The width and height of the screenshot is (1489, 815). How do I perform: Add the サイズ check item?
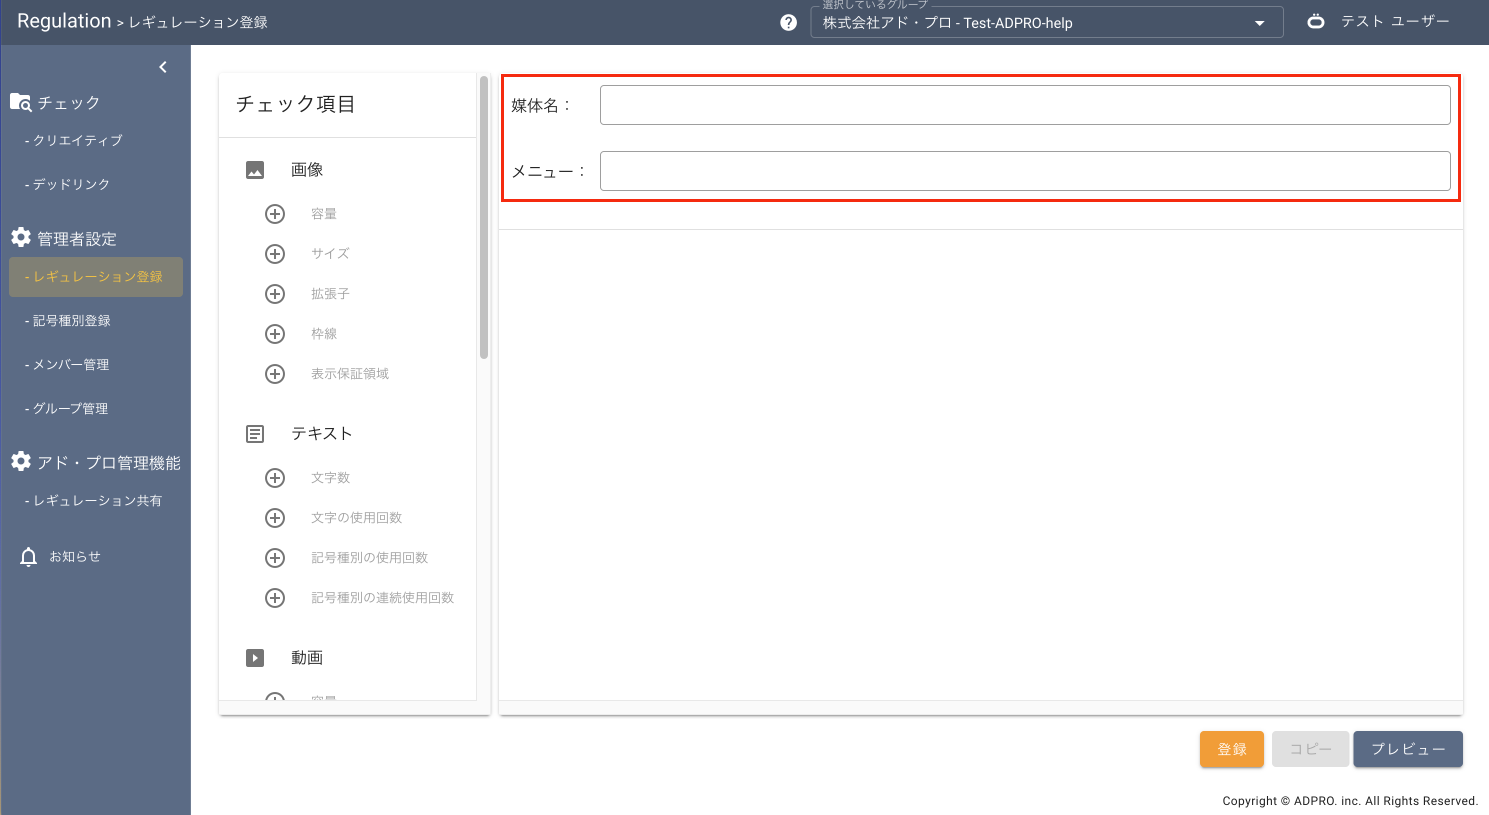(275, 254)
